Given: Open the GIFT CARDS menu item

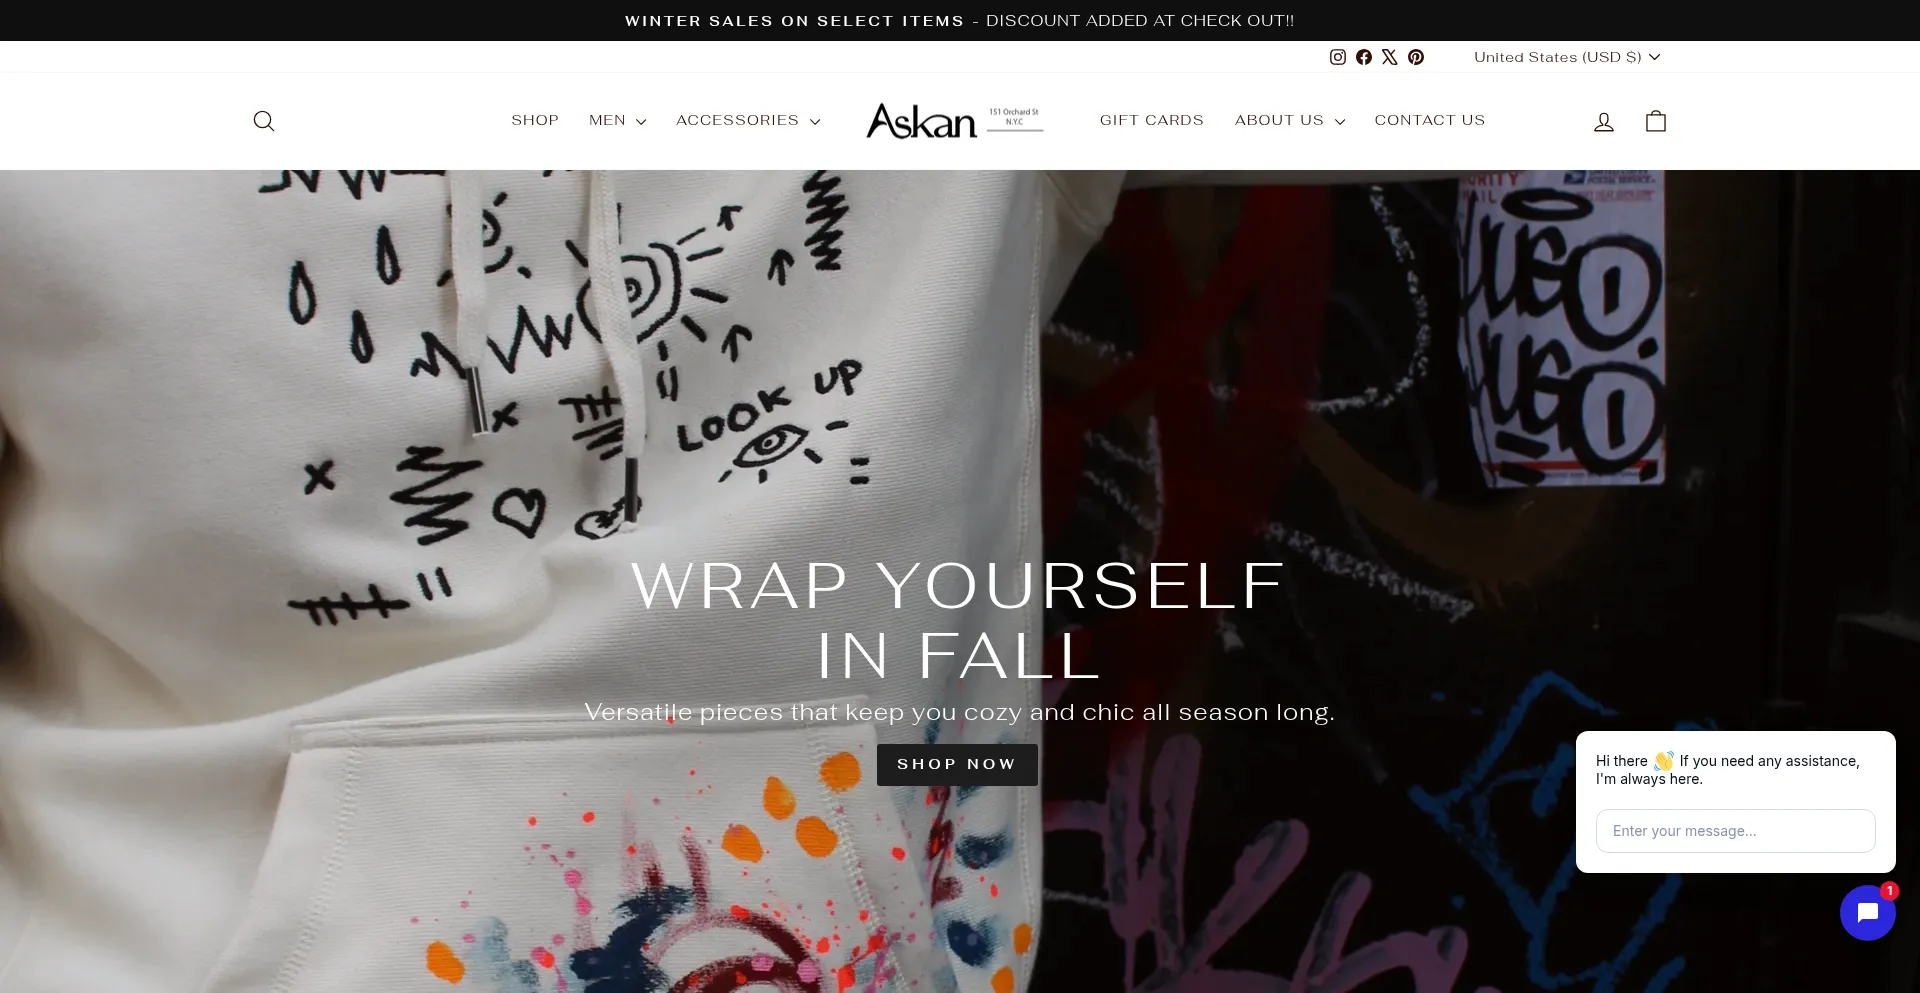Looking at the screenshot, I should 1152,120.
